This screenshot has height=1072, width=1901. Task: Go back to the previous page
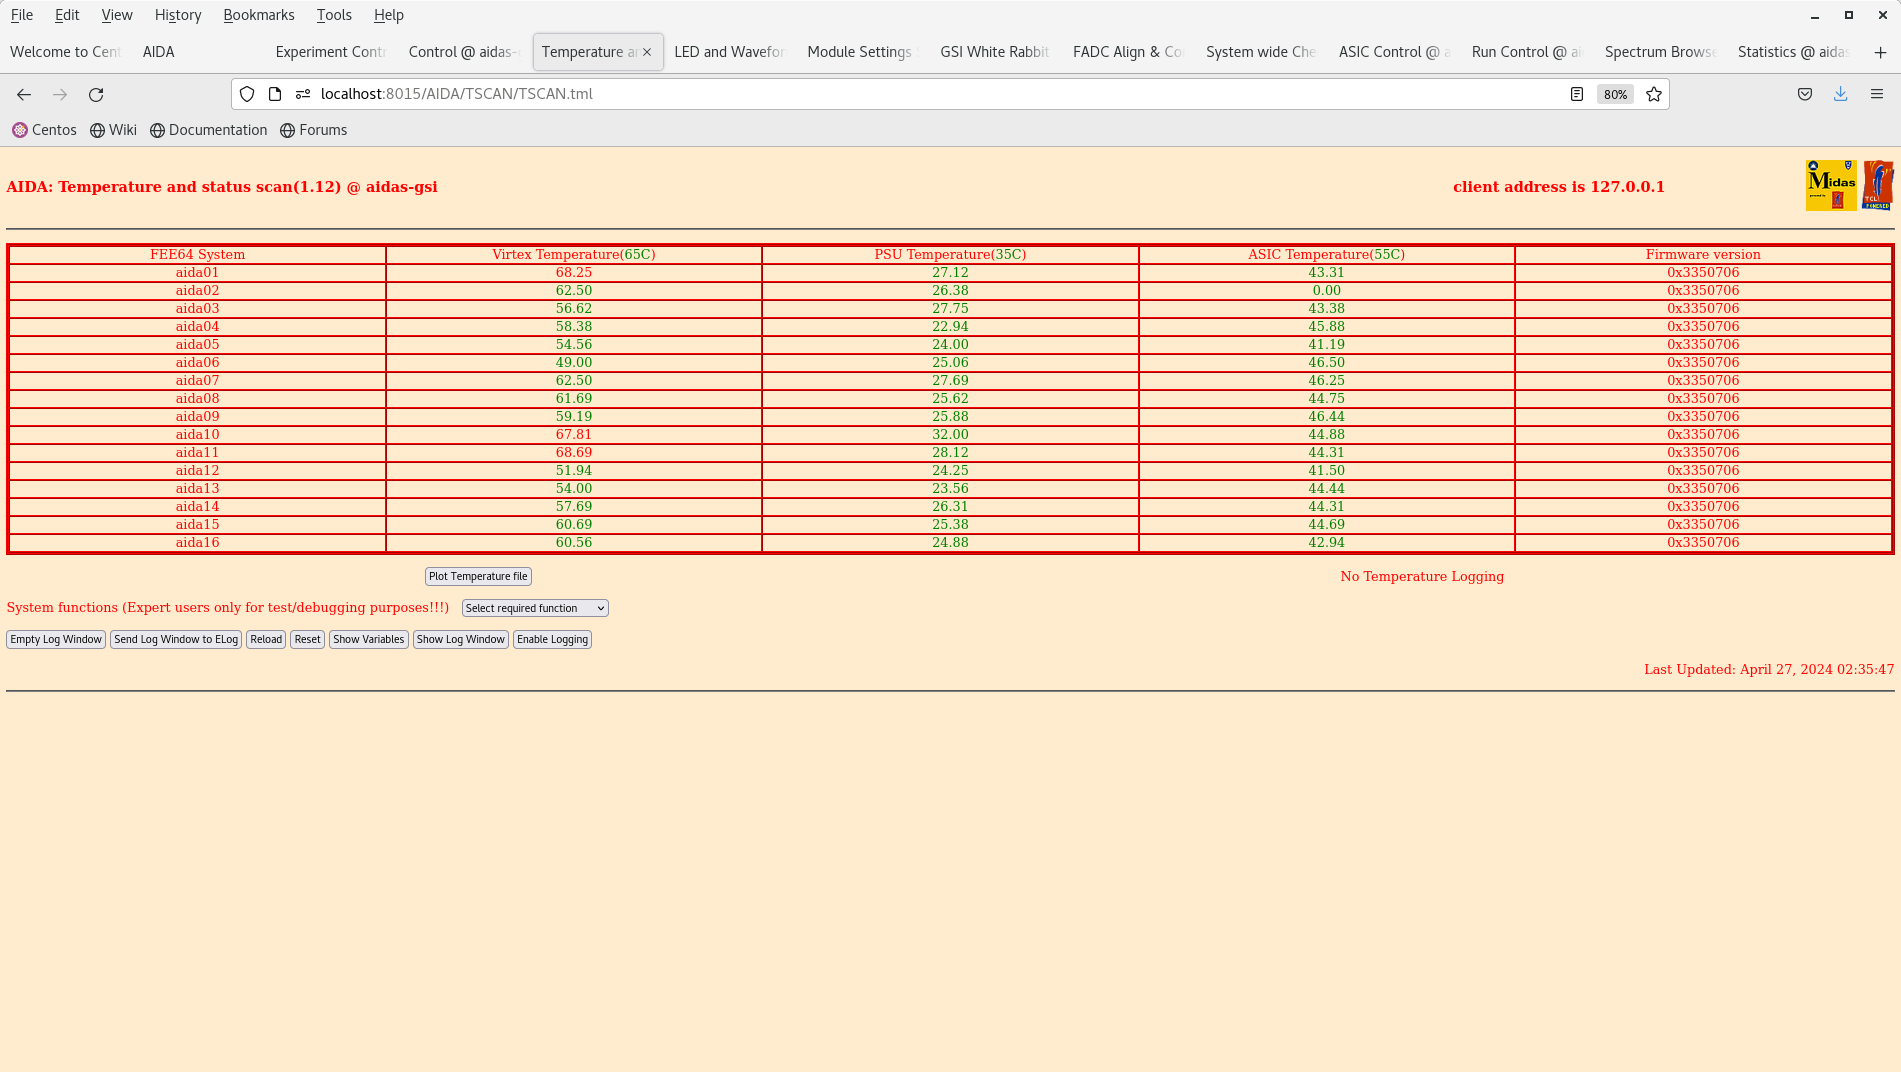click(24, 94)
